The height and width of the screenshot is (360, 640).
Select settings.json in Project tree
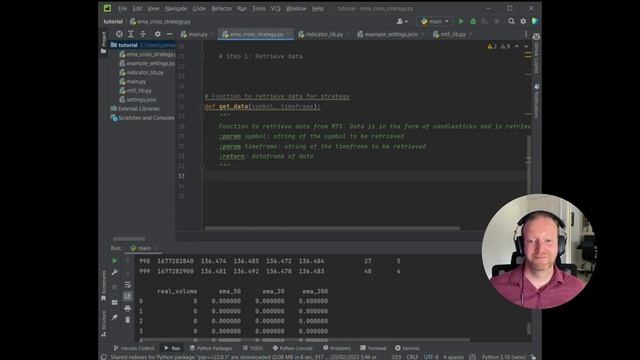pos(141,100)
